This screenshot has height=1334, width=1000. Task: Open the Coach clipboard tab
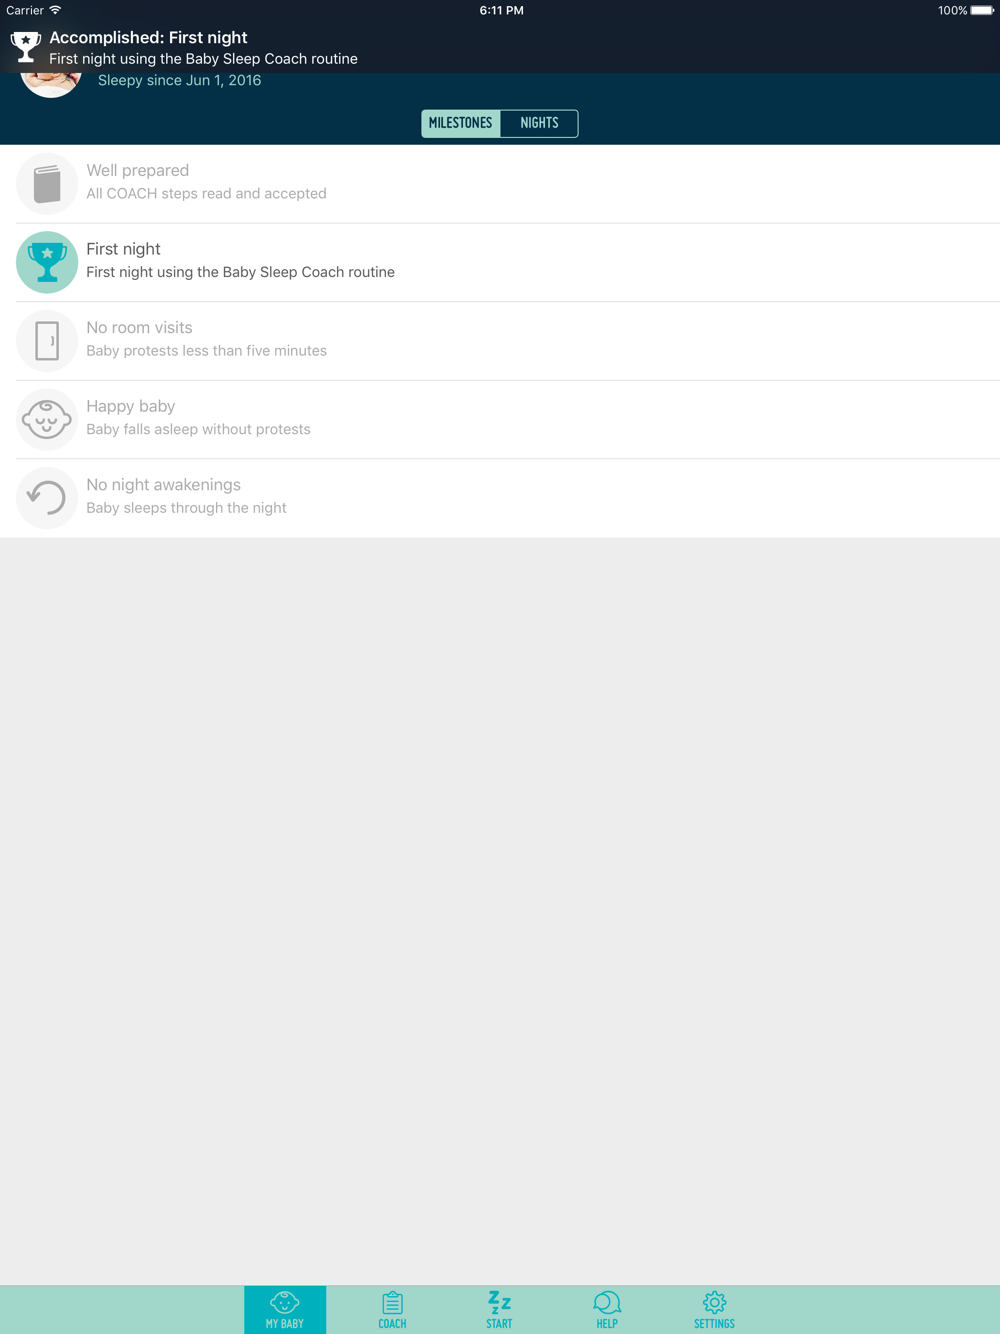tap(392, 1310)
